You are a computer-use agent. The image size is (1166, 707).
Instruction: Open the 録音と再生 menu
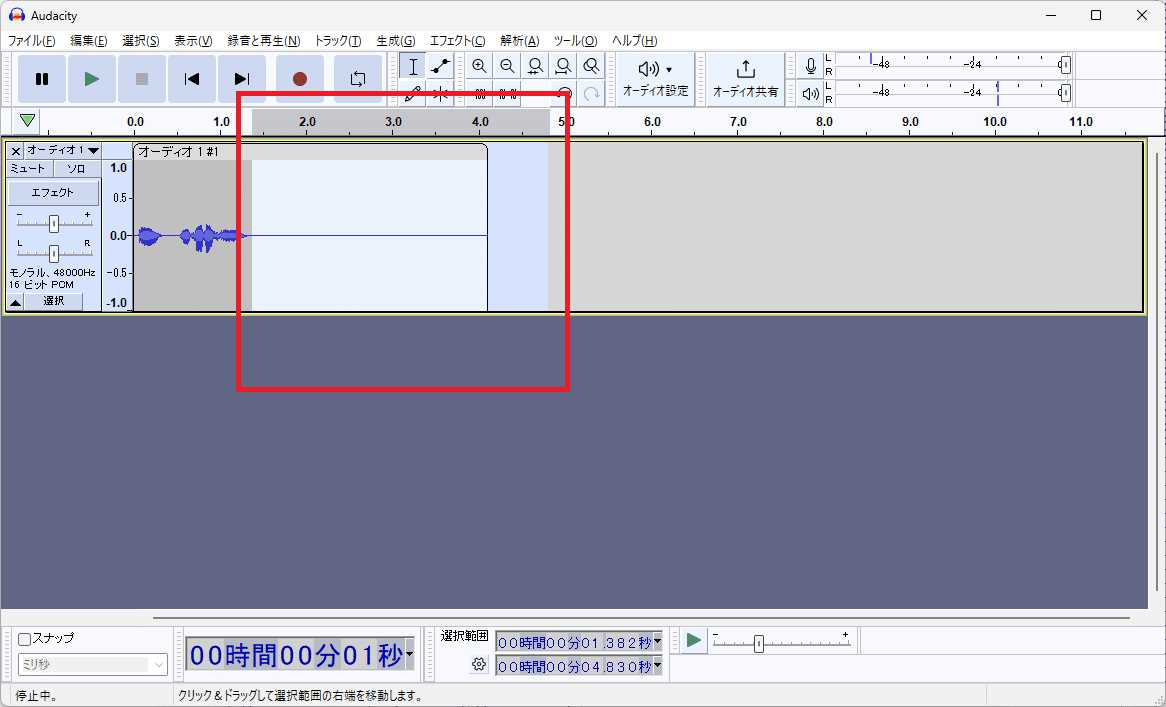pyautogui.click(x=264, y=41)
